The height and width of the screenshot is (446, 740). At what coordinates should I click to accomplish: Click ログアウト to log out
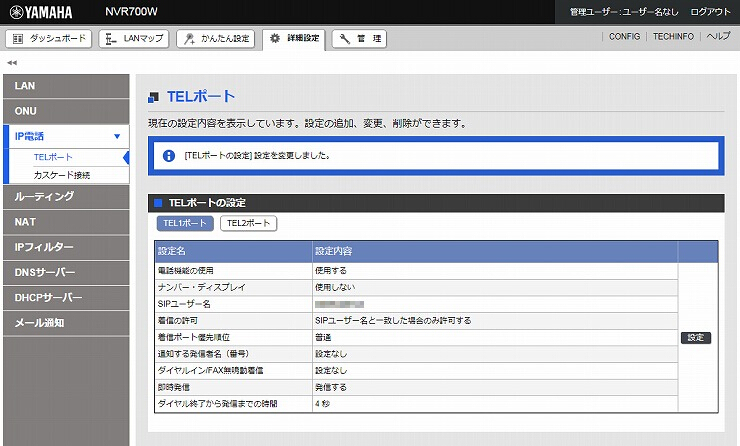[710, 12]
